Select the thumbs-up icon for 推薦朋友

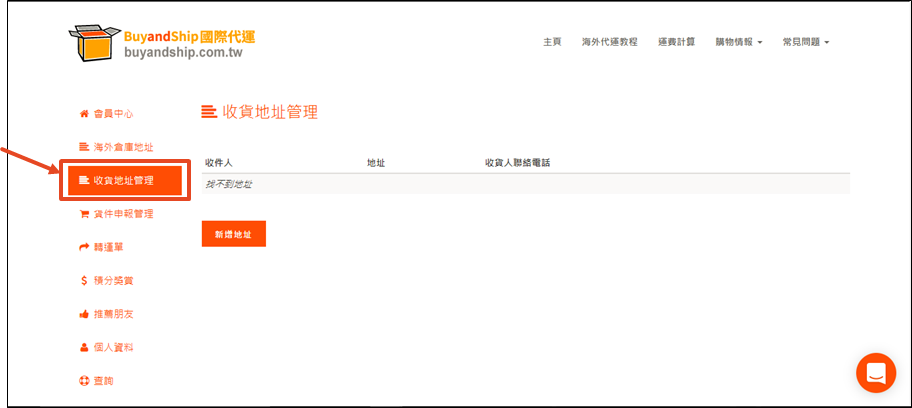coord(84,314)
